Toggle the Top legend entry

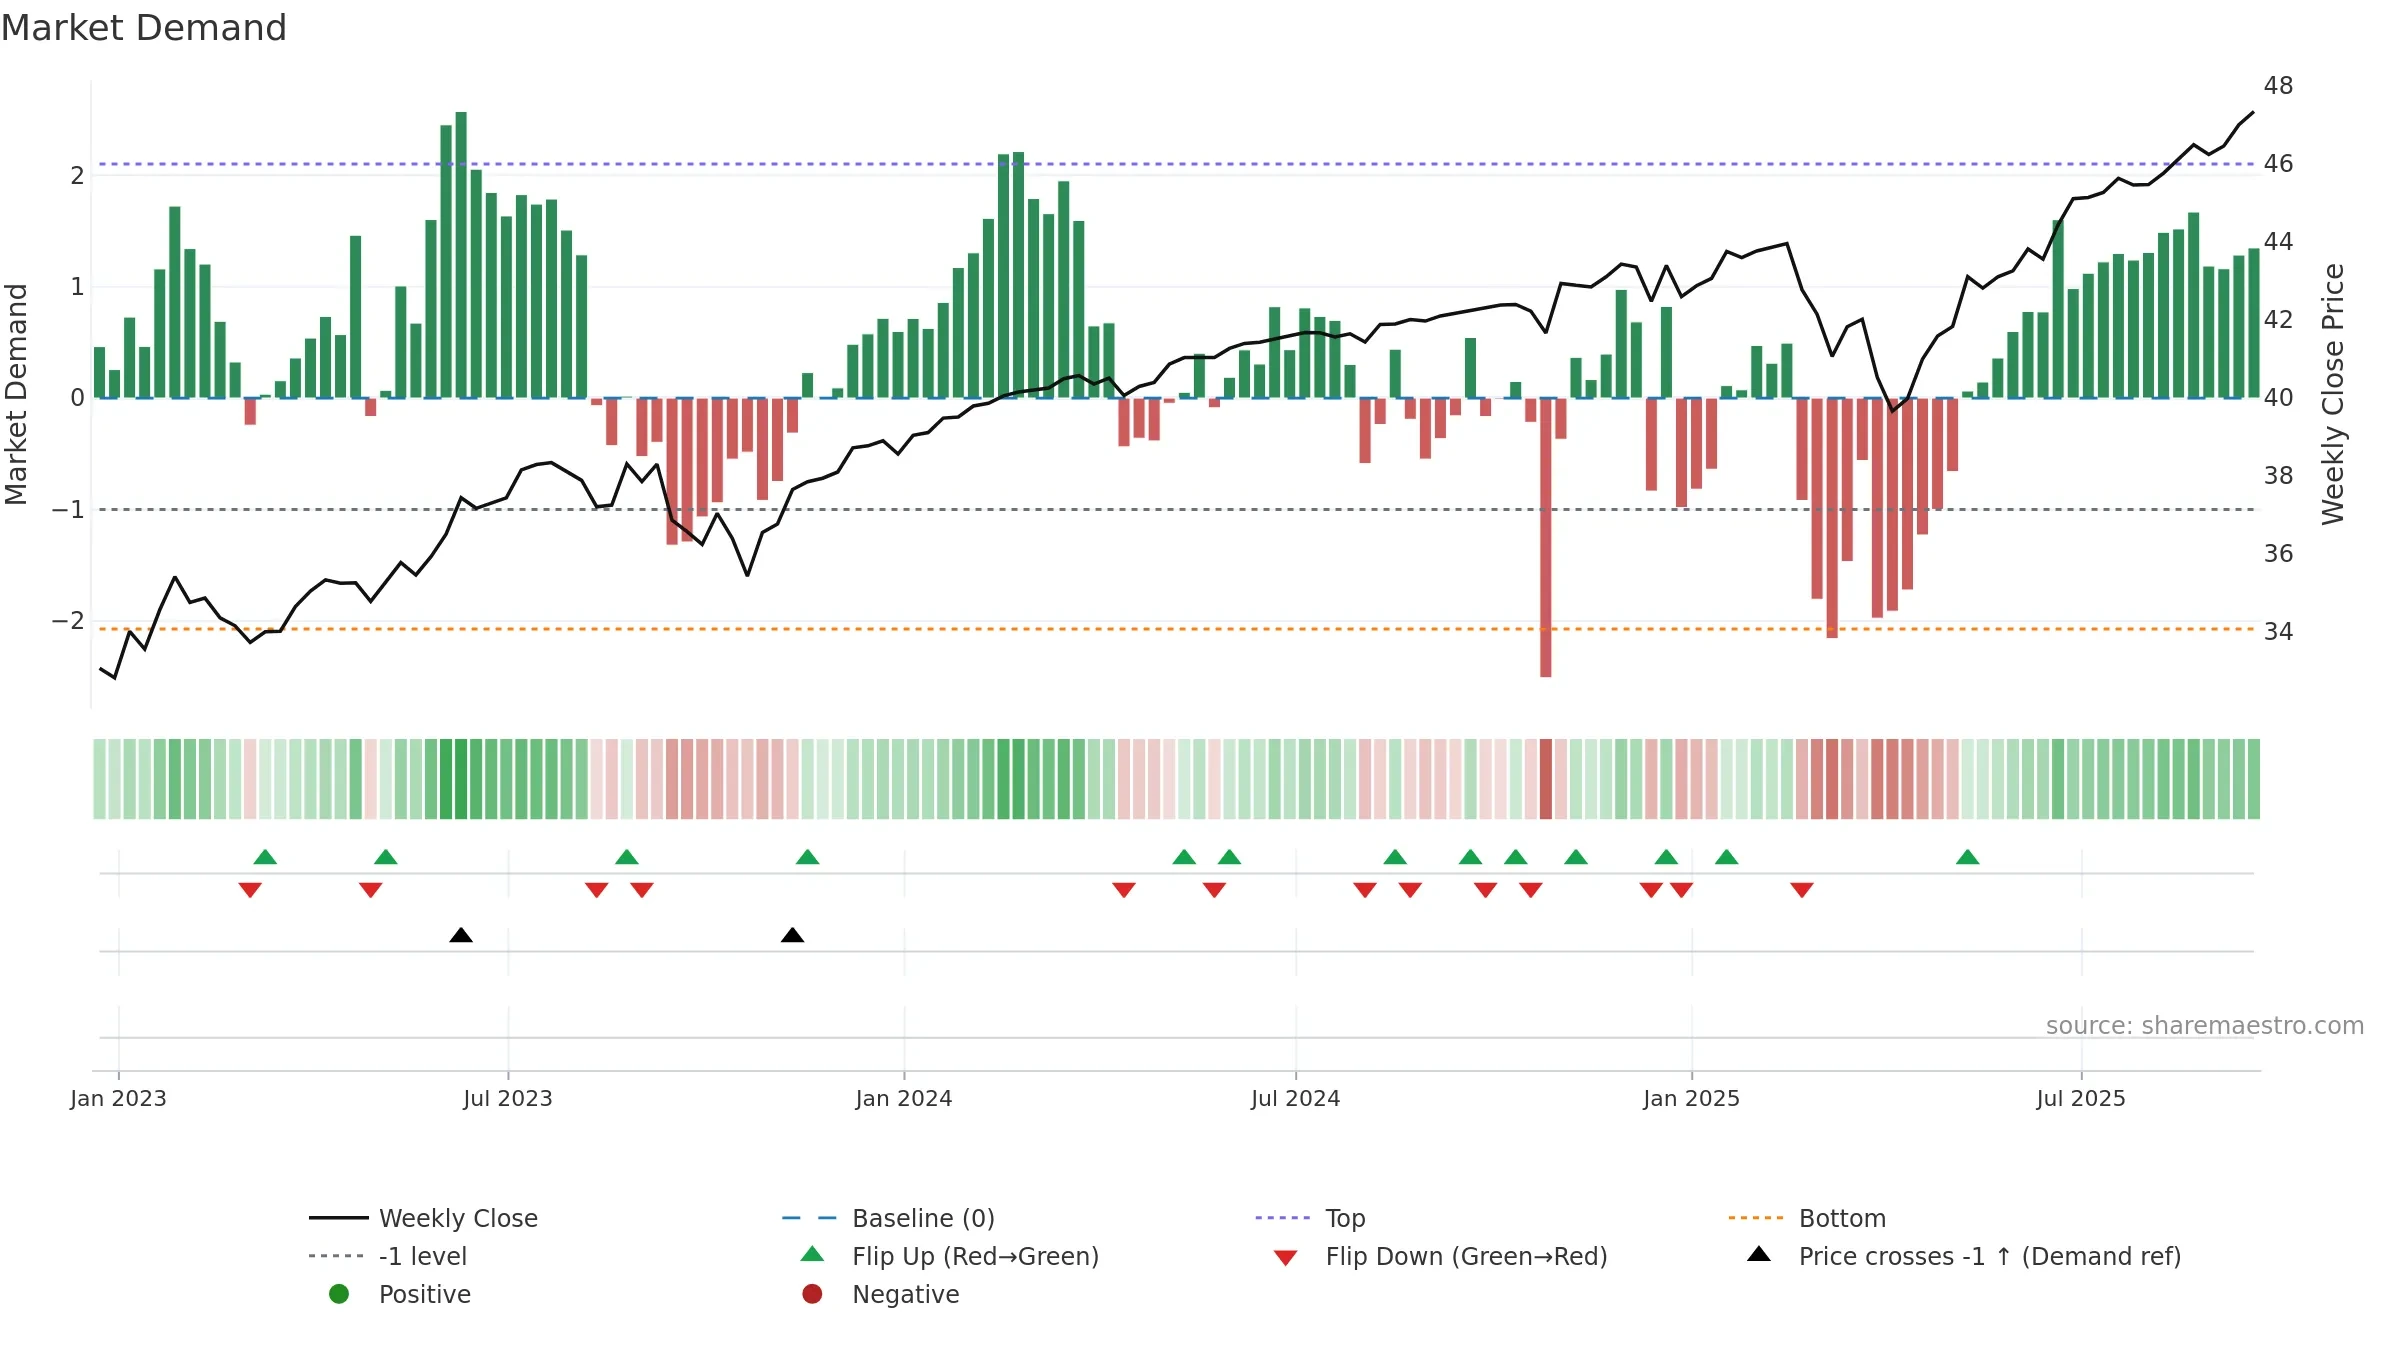1310,1218
